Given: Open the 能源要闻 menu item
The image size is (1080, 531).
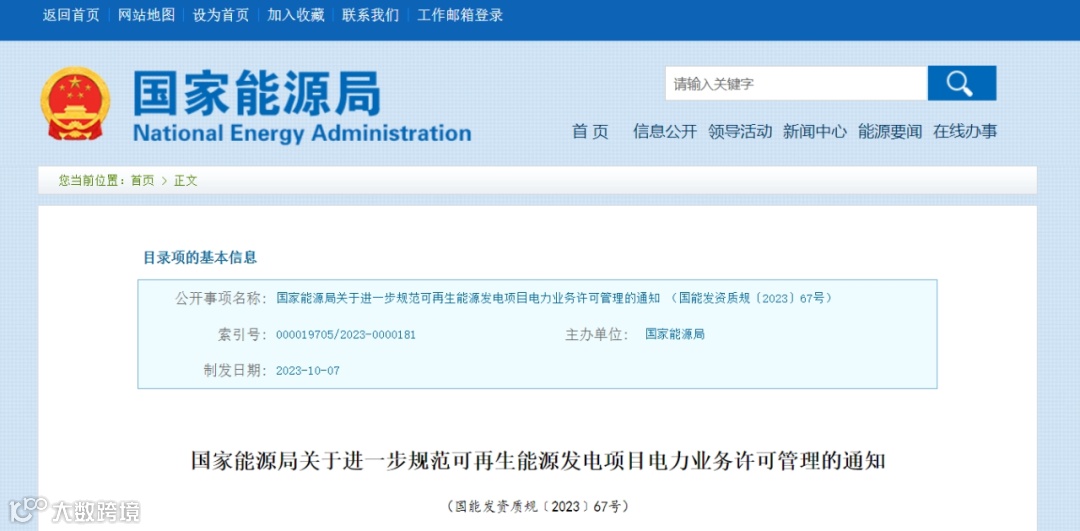Looking at the screenshot, I should point(890,132).
